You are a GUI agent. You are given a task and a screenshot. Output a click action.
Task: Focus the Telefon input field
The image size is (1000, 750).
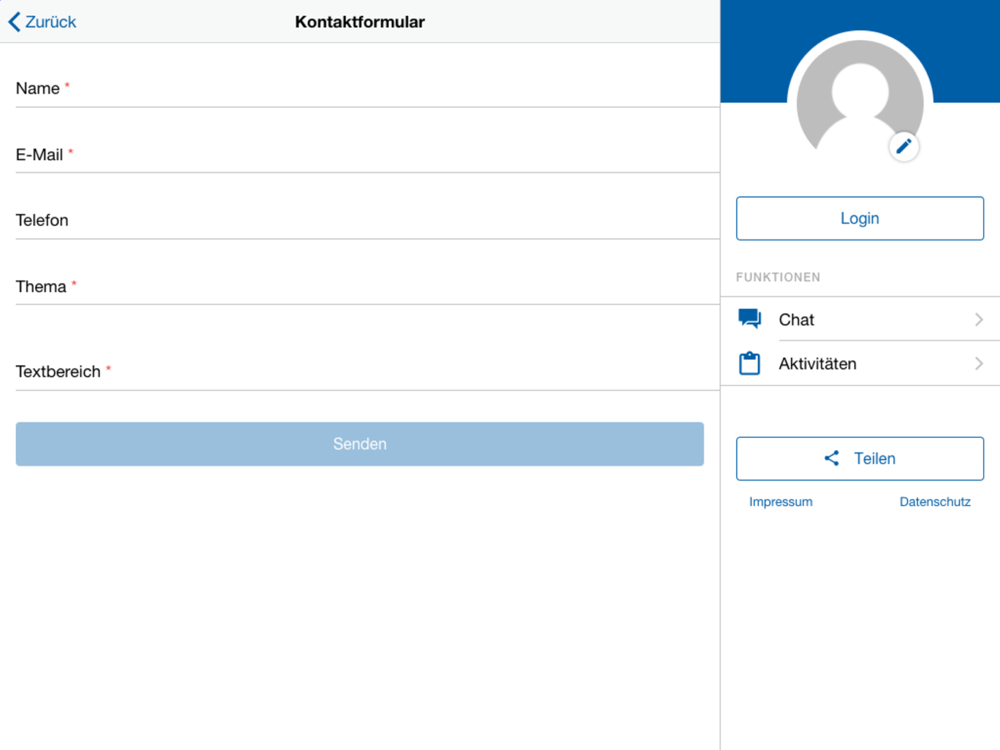click(x=367, y=220)
